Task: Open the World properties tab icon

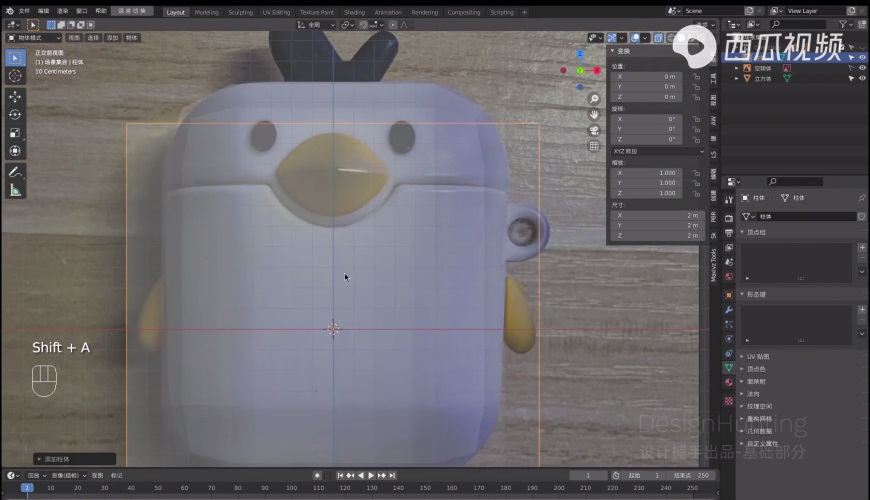Action: click(729, 276)
